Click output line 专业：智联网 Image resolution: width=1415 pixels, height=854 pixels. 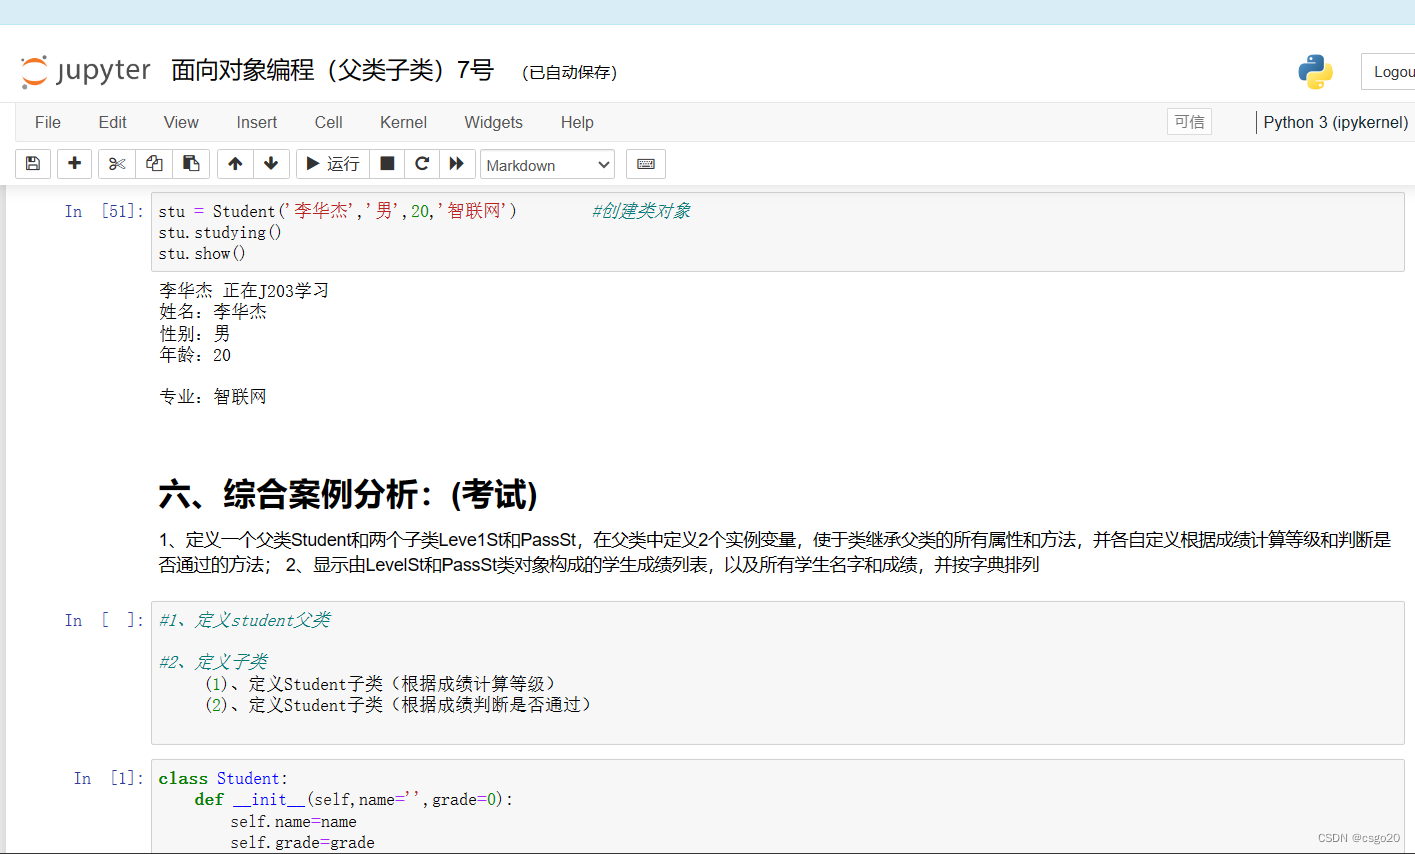click(213, 397)
